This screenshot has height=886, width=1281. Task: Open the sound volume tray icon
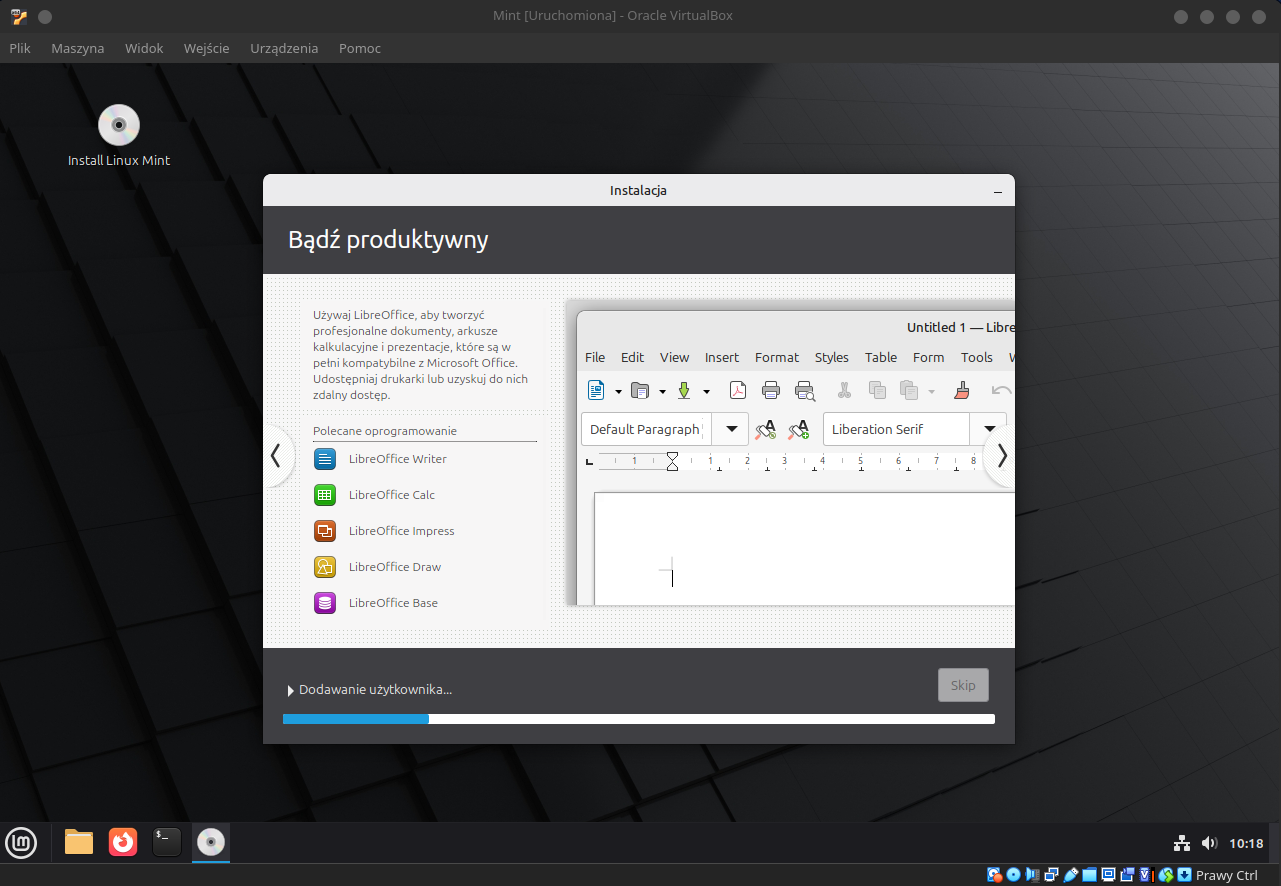pyautogui.click(x=1209, y=843)
